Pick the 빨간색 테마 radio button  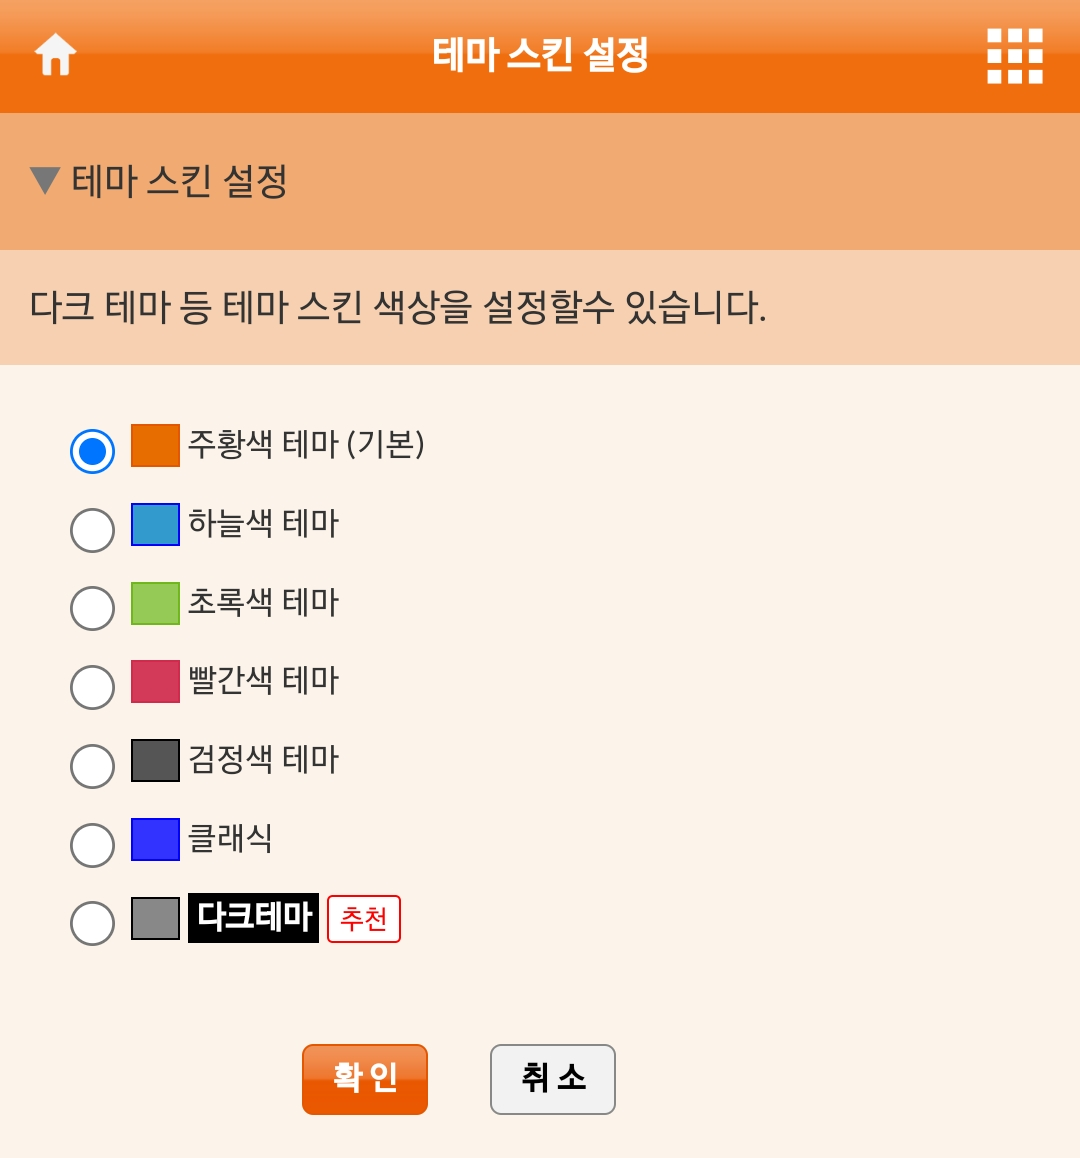92,687
